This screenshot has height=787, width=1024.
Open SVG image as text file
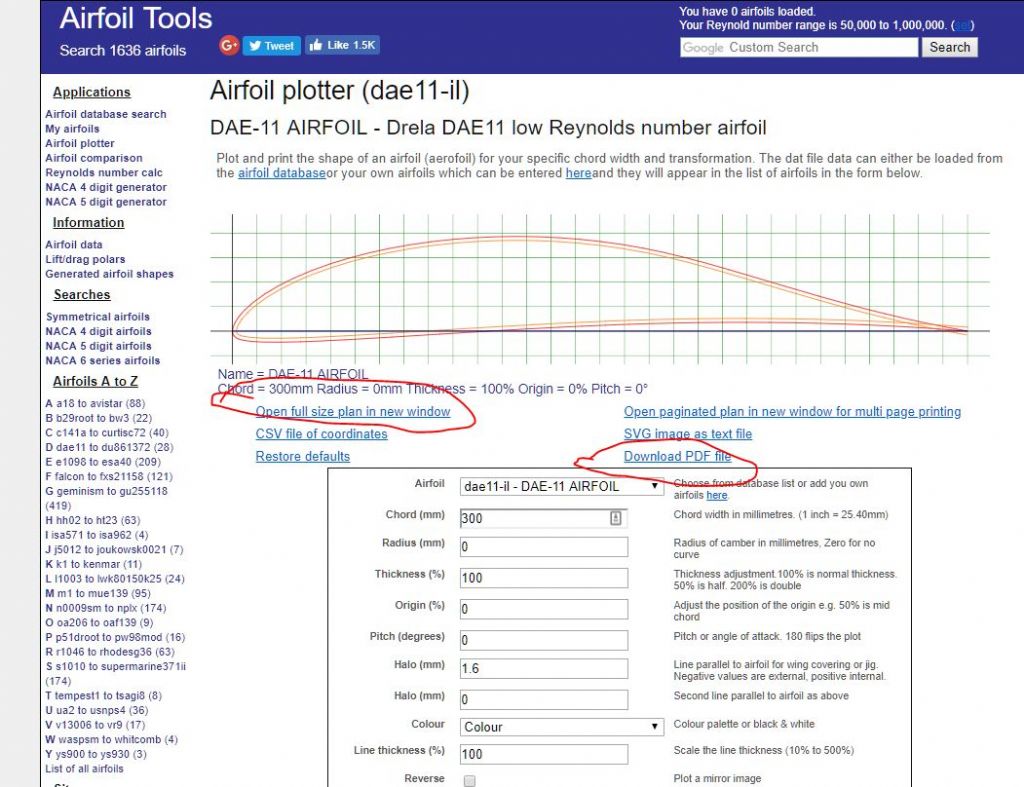tap(686, 434)
